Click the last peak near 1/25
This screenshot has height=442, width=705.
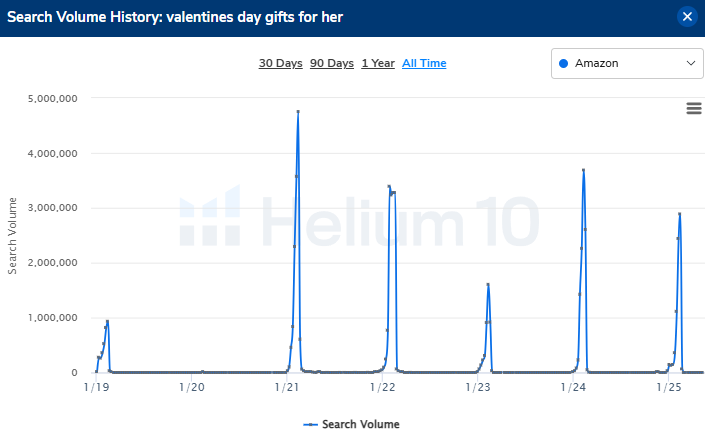(680, 214)
